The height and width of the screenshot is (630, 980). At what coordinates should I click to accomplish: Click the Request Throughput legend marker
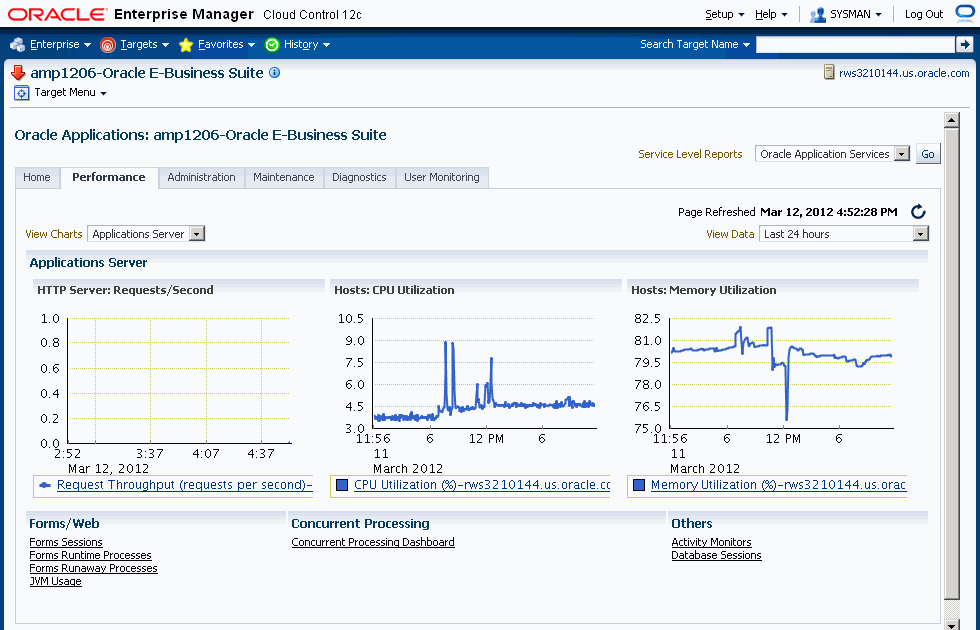(x=45, y=485)
